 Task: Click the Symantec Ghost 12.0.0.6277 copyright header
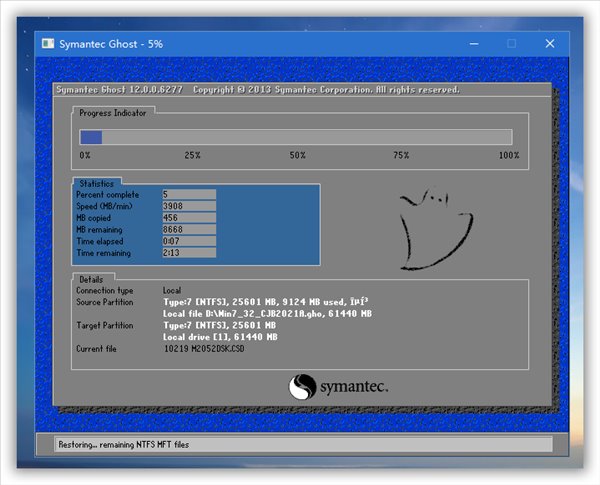[x=258, y=90]
